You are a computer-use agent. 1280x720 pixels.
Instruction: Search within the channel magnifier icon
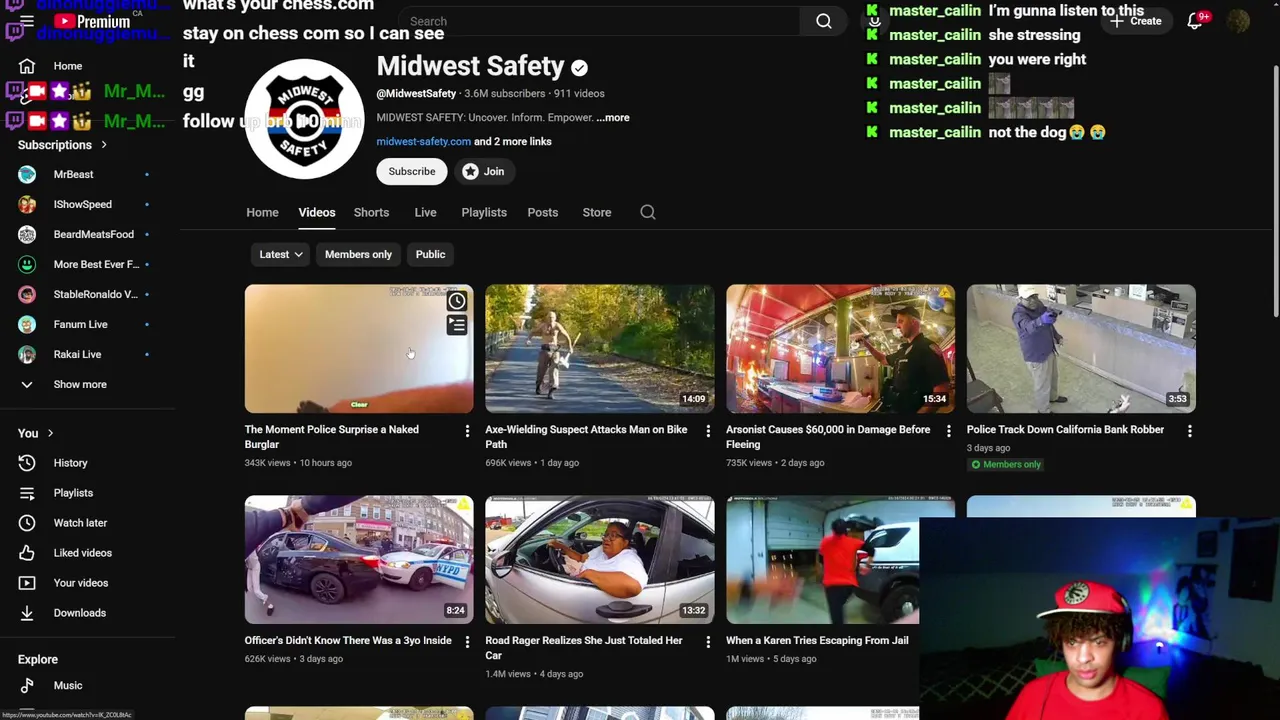[x=648, y=212]
